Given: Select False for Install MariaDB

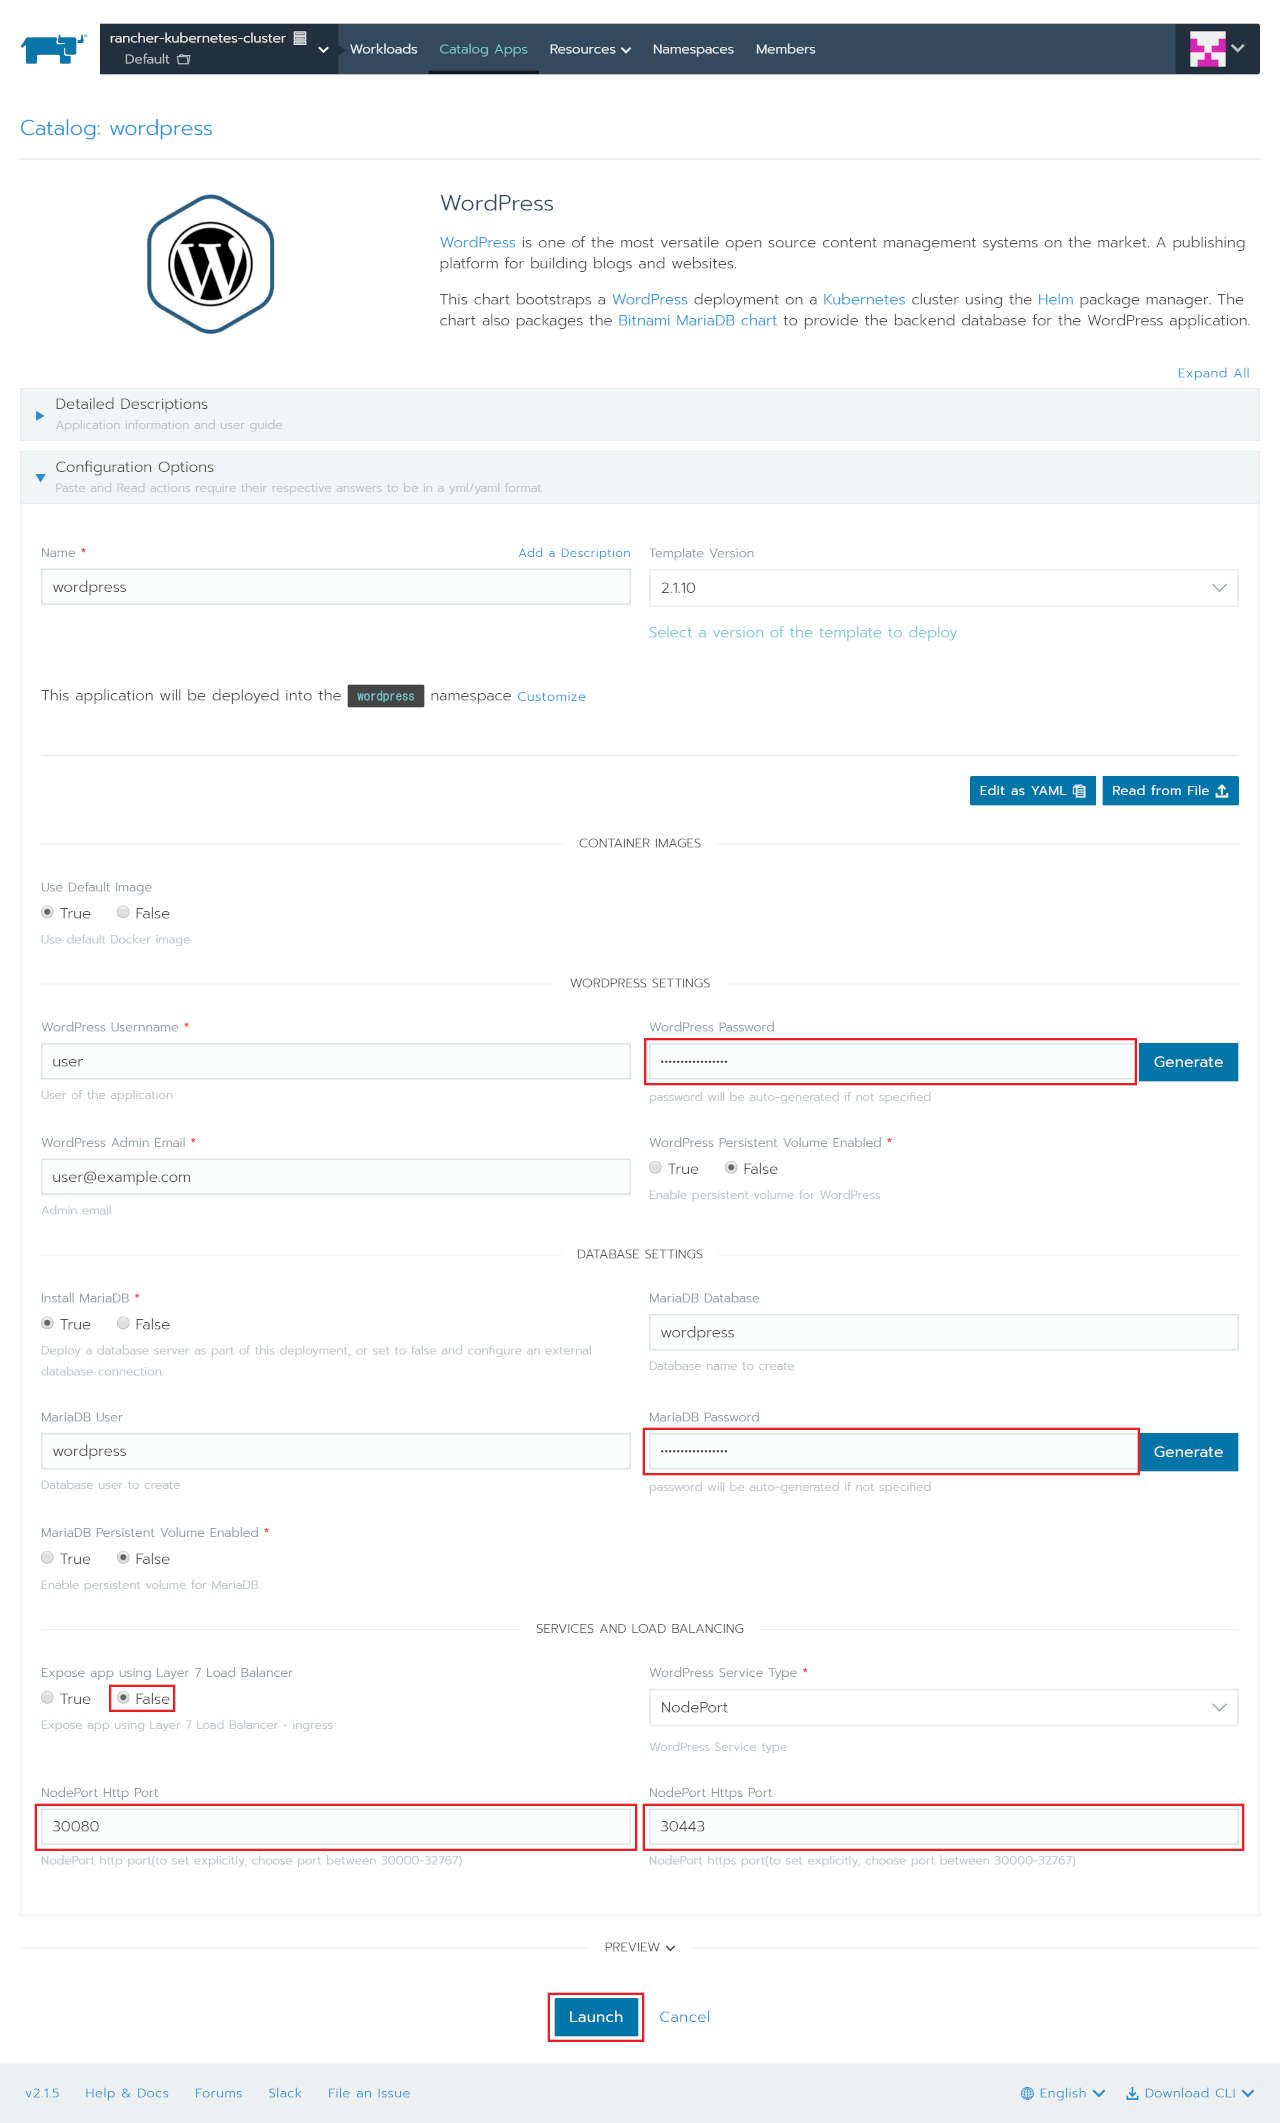Looking at the screenshot, I should point(123,1323).
